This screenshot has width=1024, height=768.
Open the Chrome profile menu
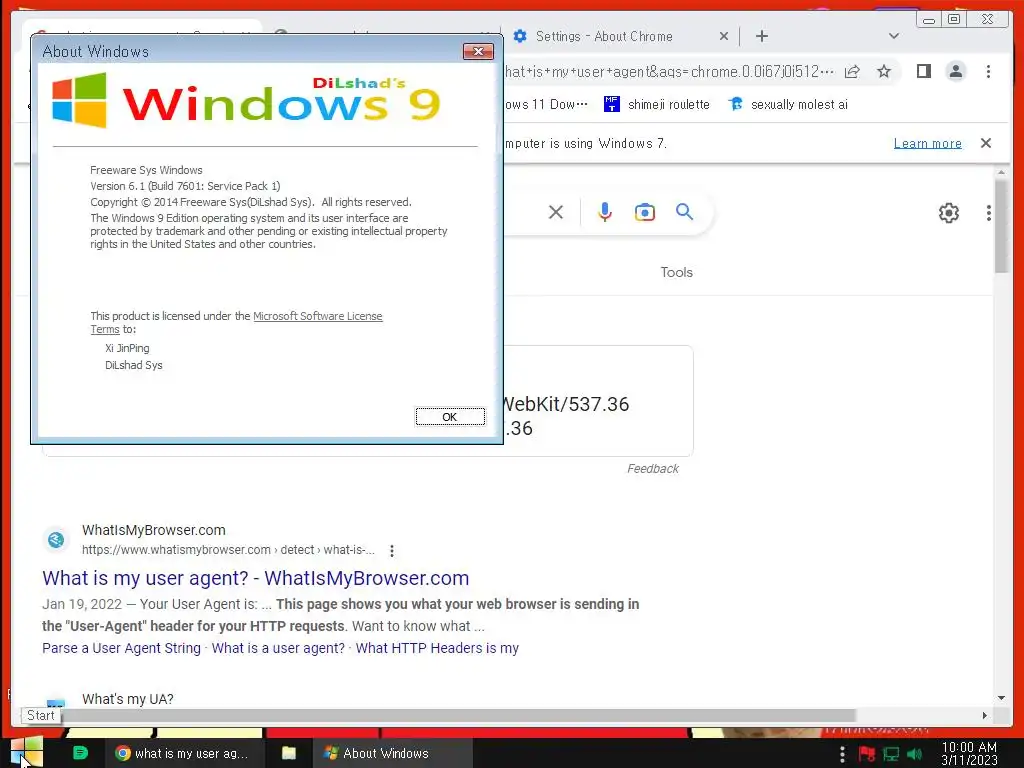pos(955,71)
